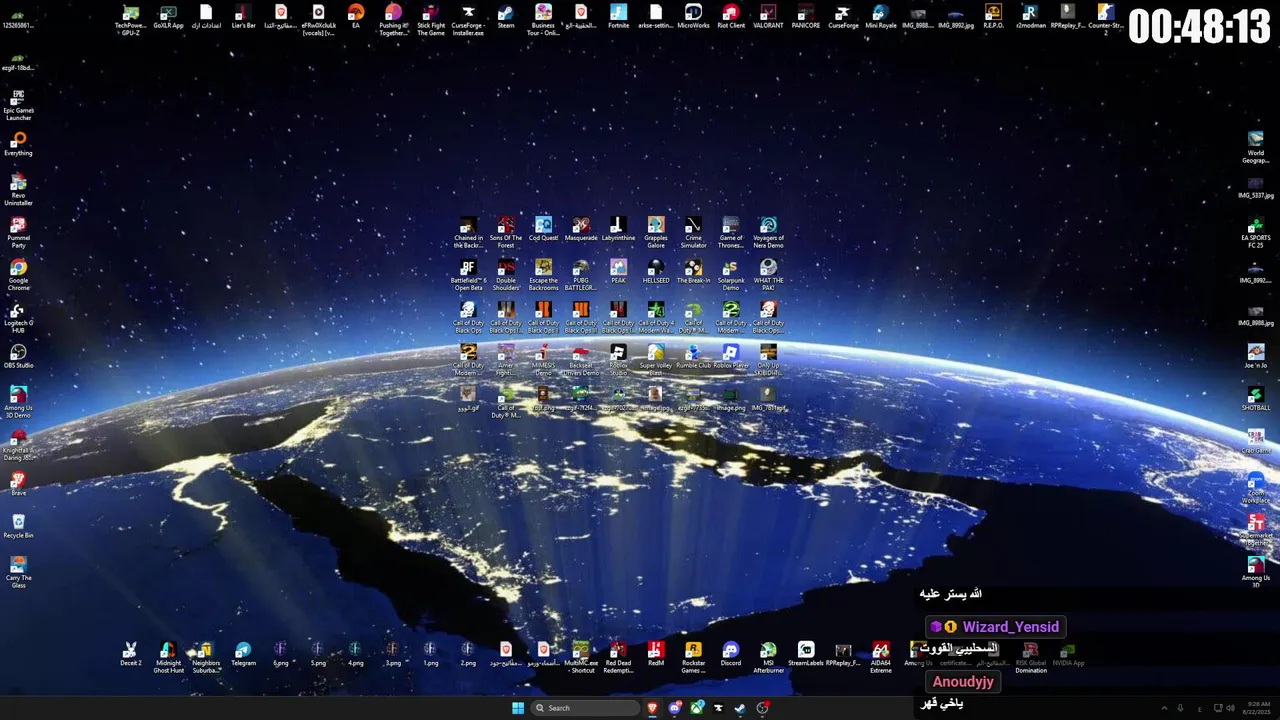Open the taskbar clock showing 9:28 AM

(x=1257, y=708)
